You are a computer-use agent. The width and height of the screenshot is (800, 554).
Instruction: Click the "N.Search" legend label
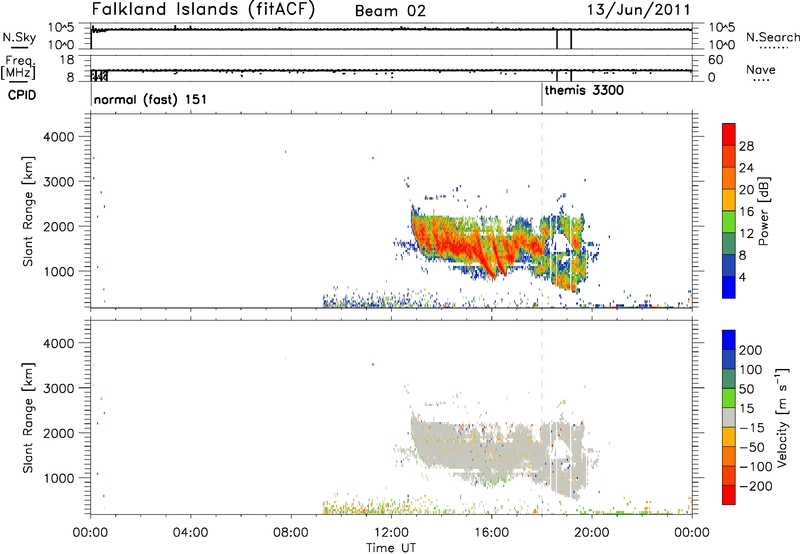[773, 37]
